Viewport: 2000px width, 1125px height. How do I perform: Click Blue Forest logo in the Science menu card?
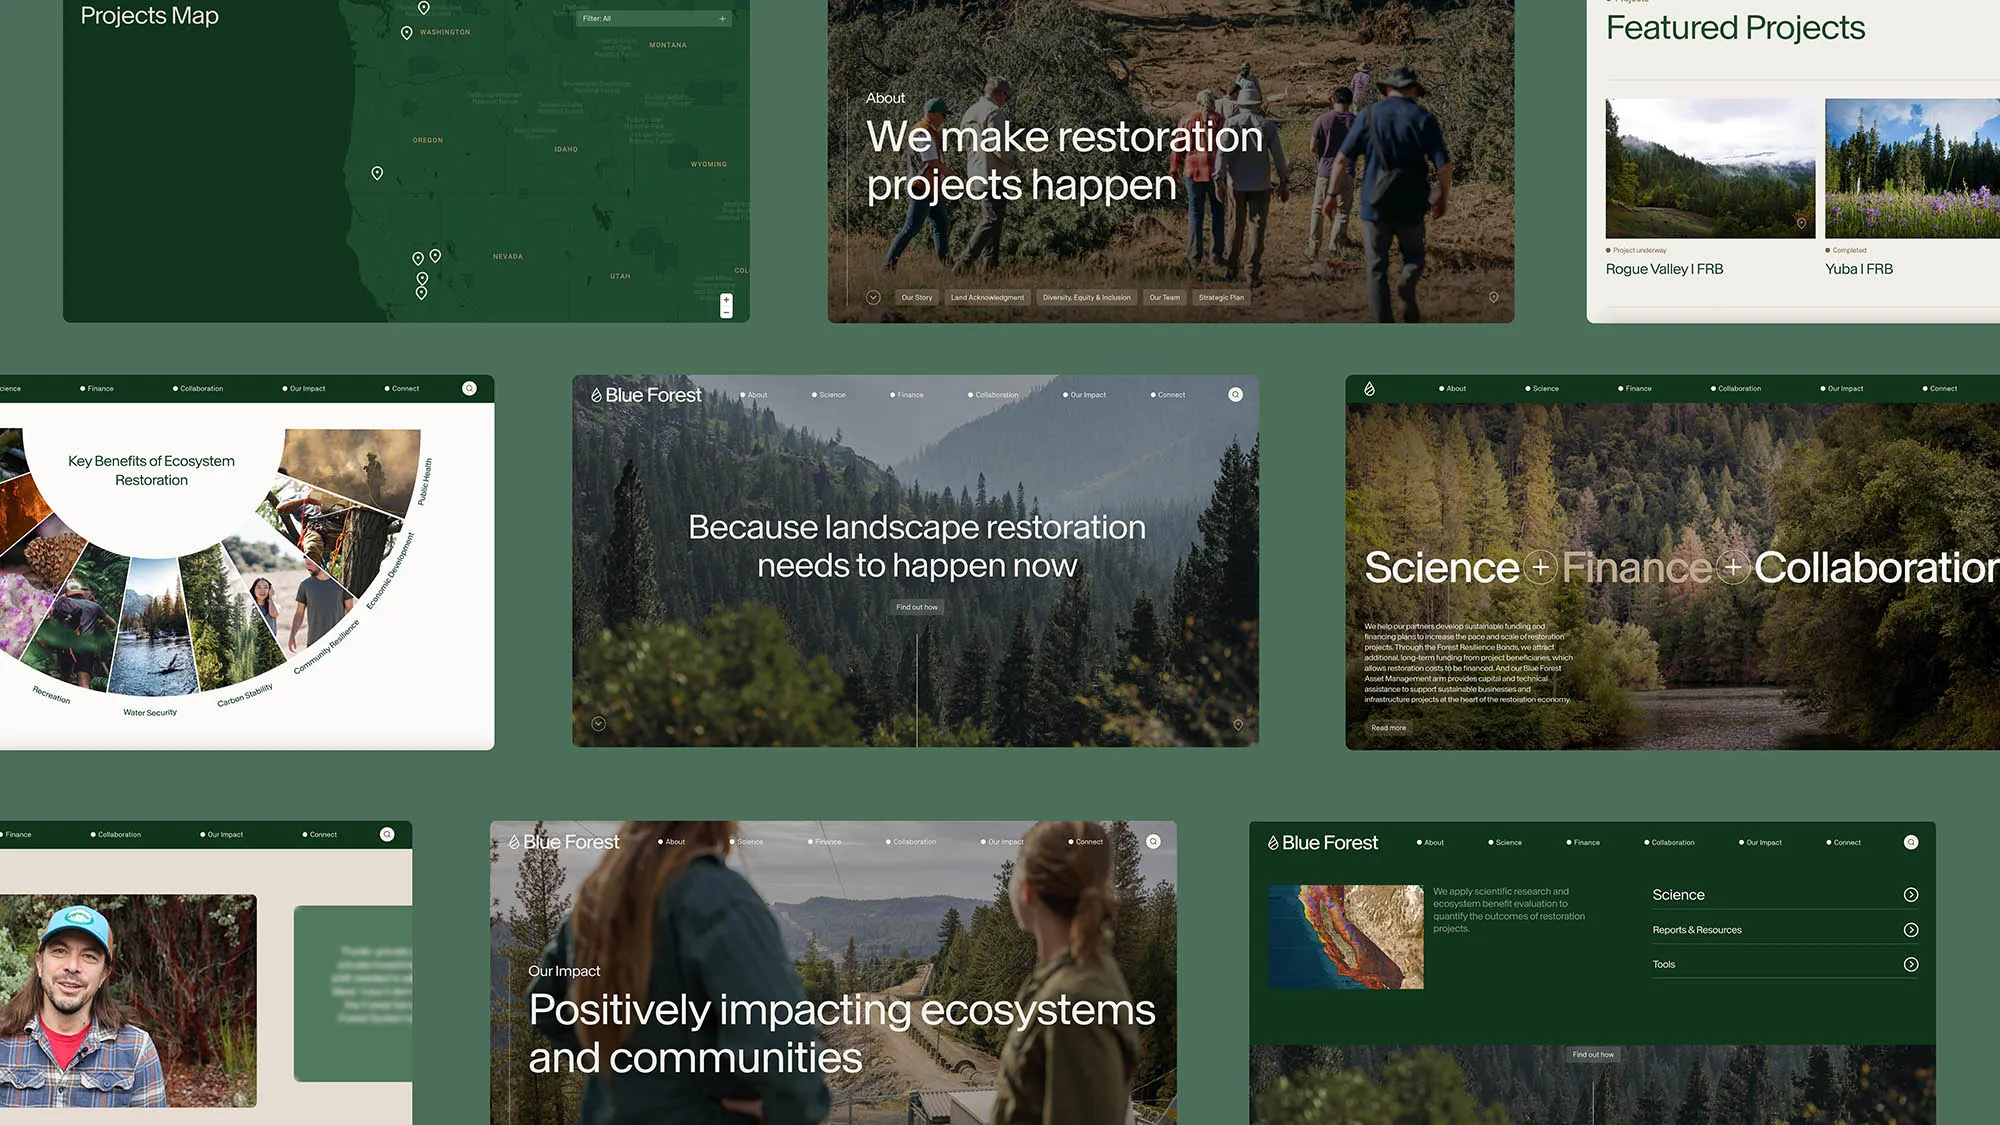pos(1322,843)
